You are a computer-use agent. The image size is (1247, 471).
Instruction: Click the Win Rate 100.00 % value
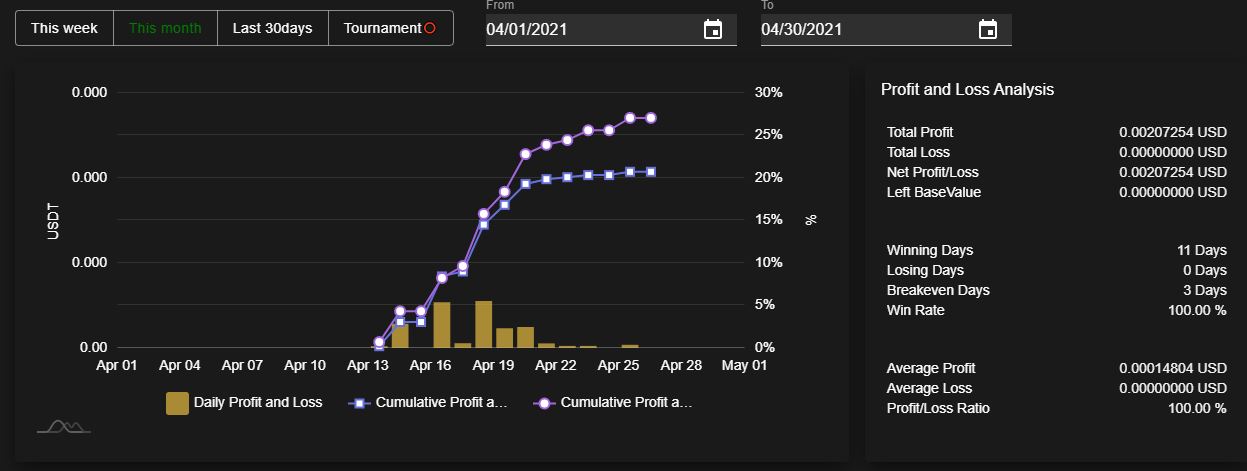[1197, 310]
